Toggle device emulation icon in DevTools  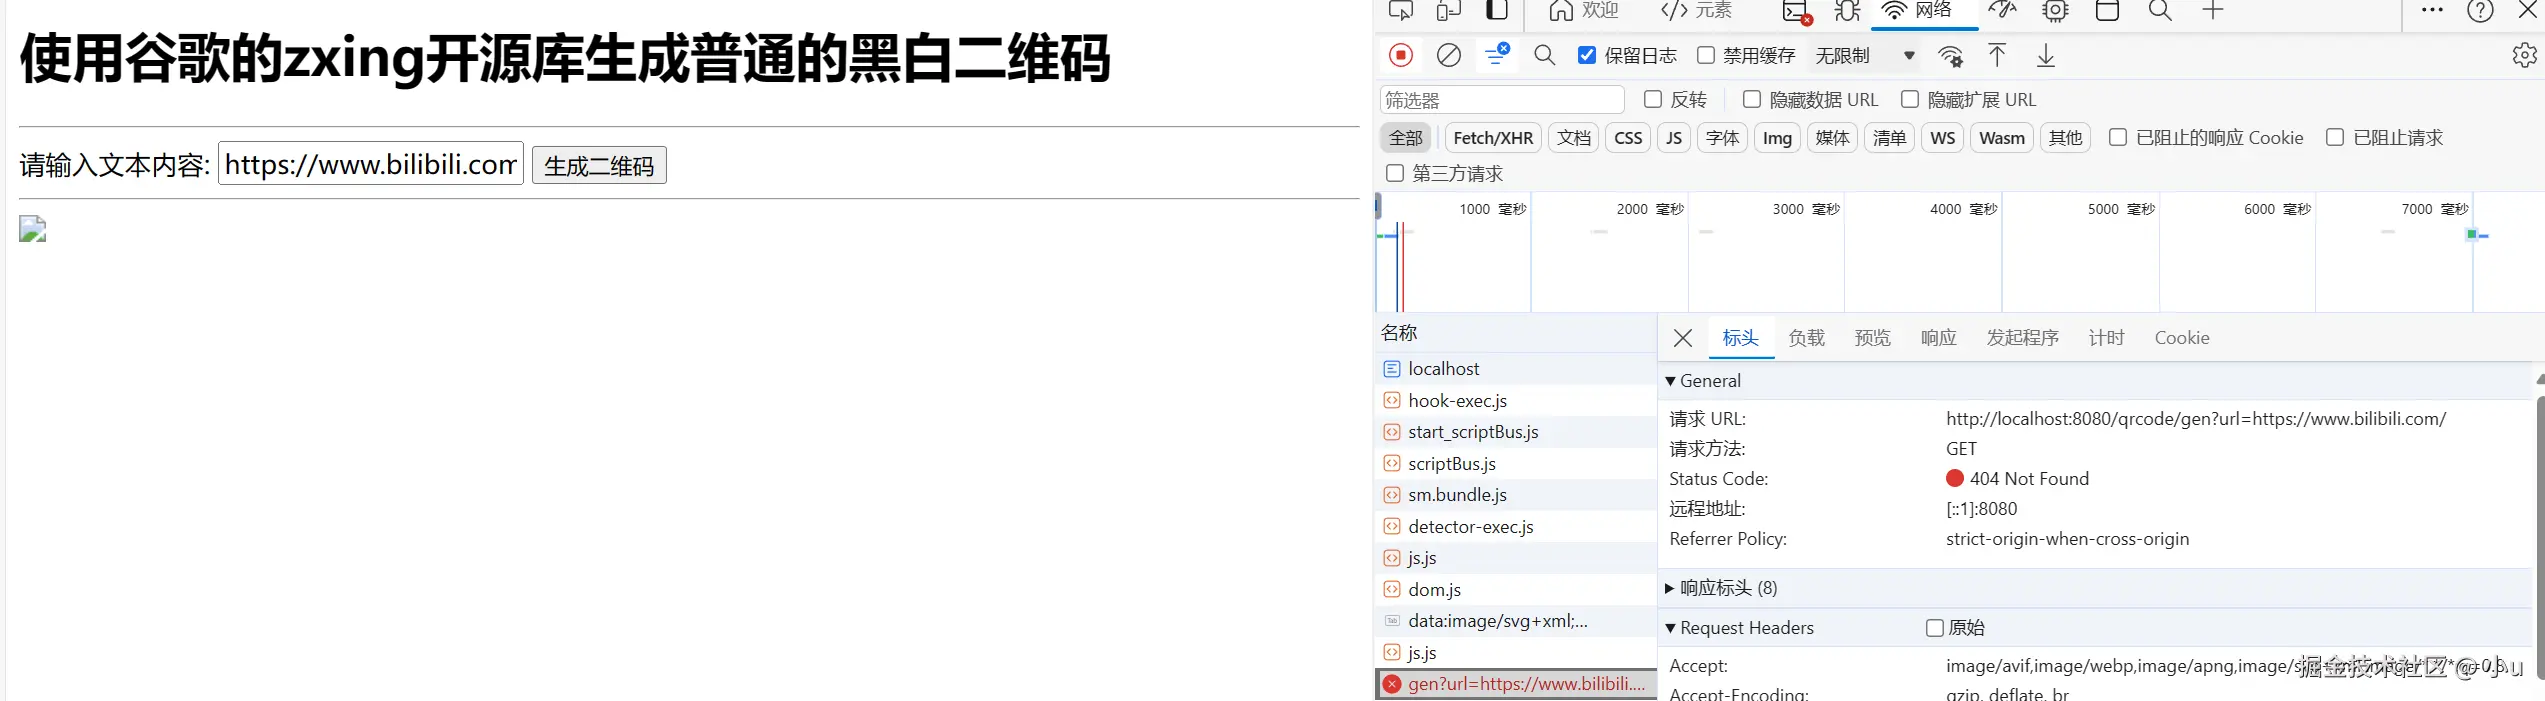1449,11
